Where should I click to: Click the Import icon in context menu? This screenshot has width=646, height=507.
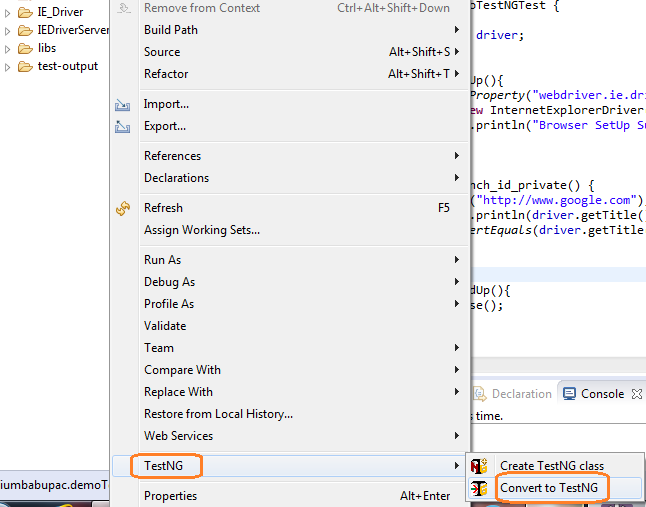click(x=122, y=105)
